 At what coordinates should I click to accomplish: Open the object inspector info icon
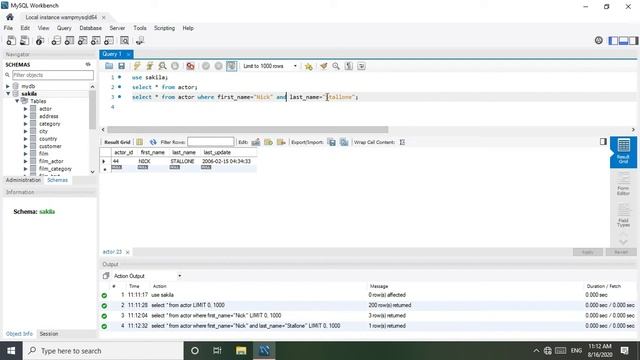point(40,40)
